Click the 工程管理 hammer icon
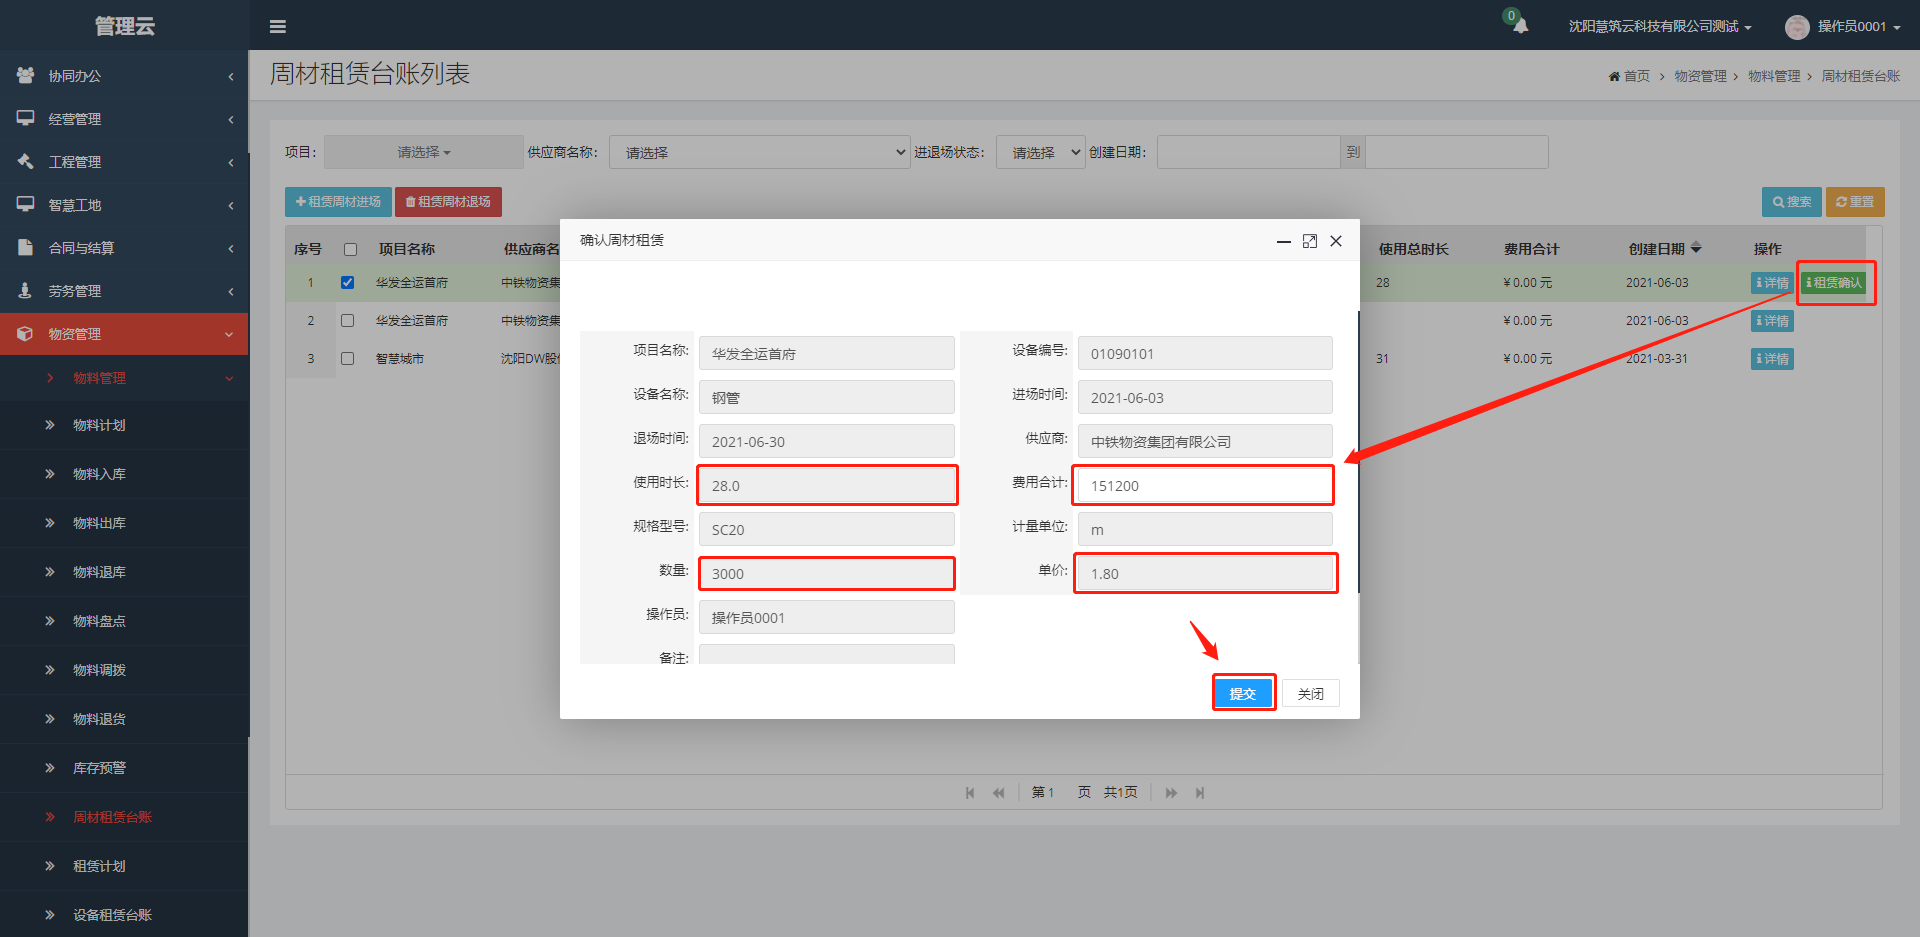The width and height of the screenshot is (1920, 937). (26, 161)
